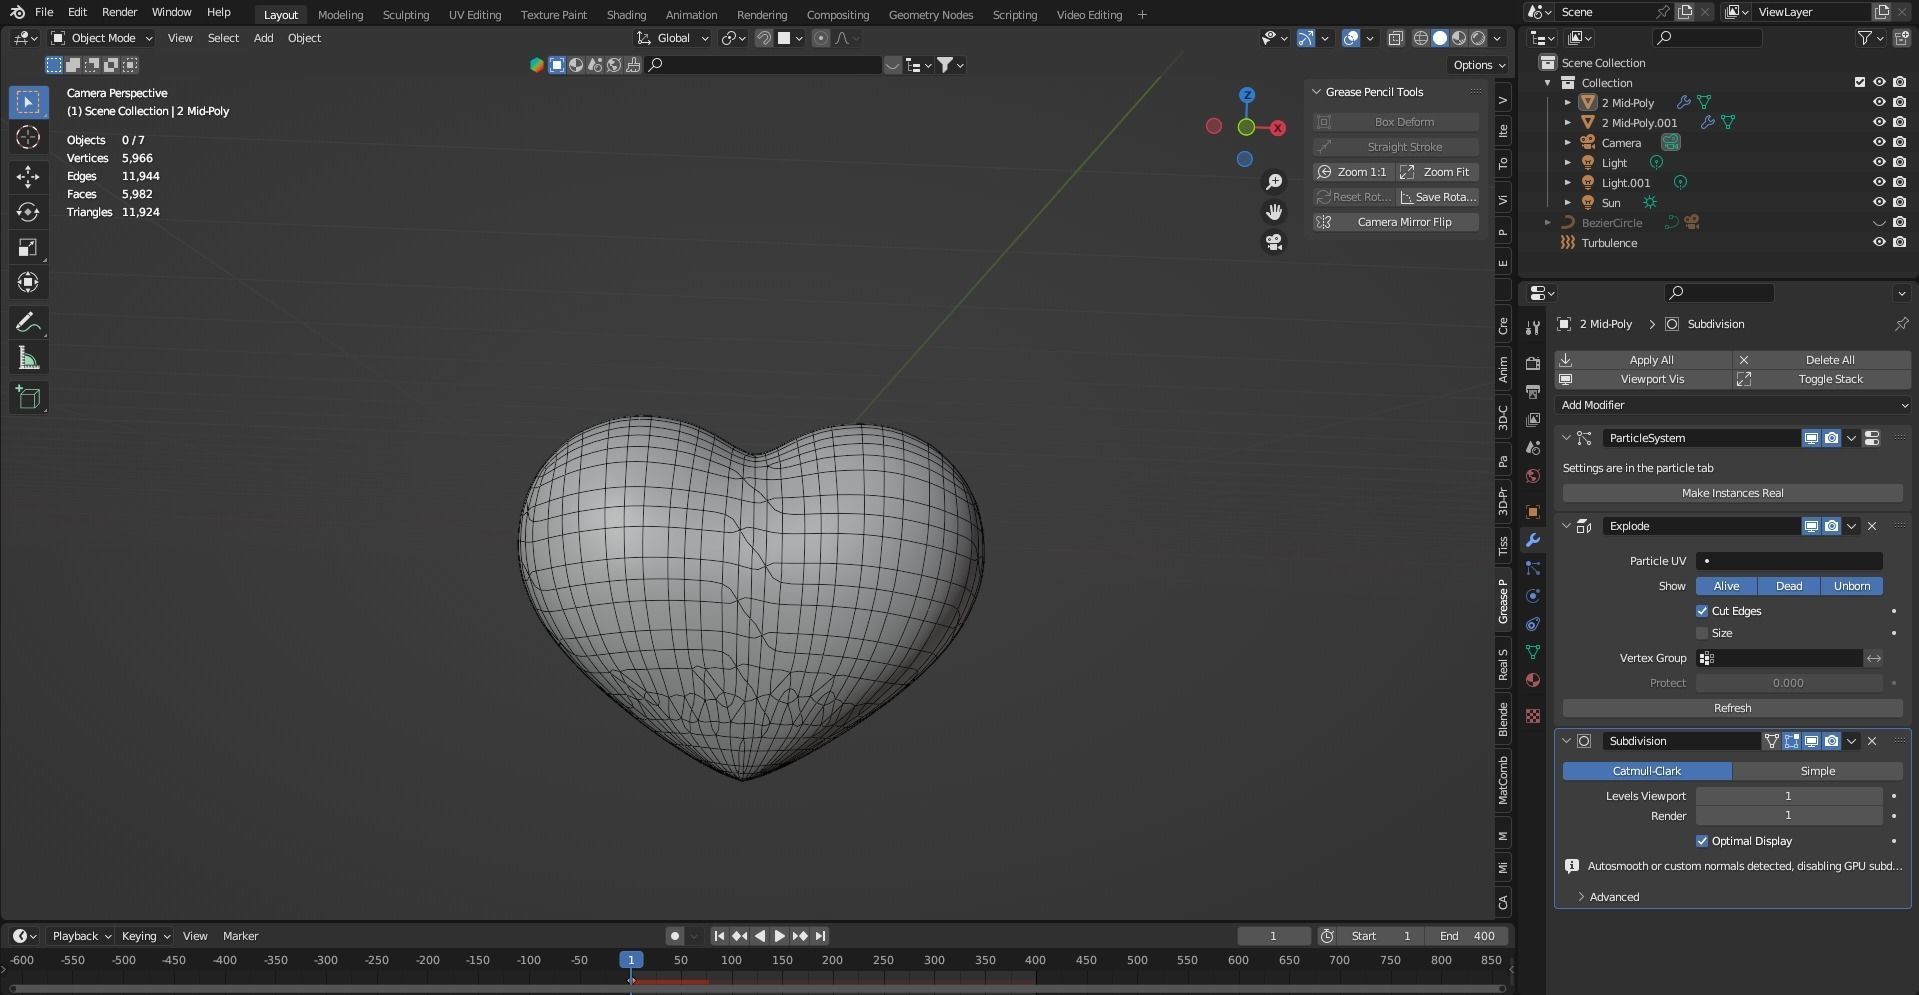The width and height of the screenshot is (1919, 995).
Task: Disable Cut Edges in the Explode modifier
Action: point(1701,610)
